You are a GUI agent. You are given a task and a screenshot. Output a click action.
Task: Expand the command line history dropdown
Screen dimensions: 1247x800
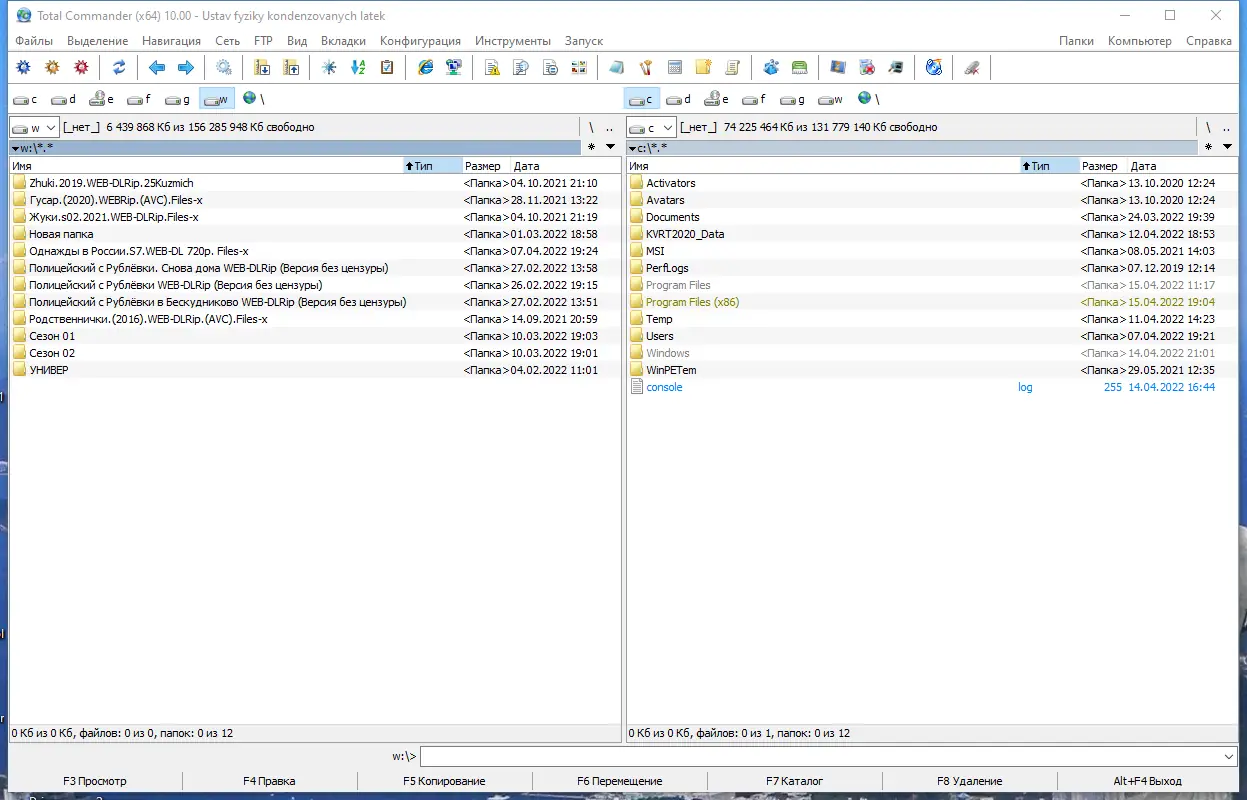tap(1229, 757)
